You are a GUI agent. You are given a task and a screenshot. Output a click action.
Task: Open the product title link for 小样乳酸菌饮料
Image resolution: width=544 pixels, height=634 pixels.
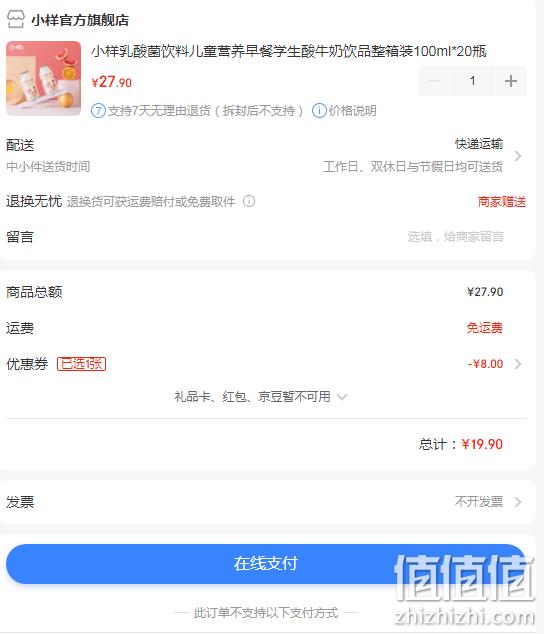[x=288, y=51]
